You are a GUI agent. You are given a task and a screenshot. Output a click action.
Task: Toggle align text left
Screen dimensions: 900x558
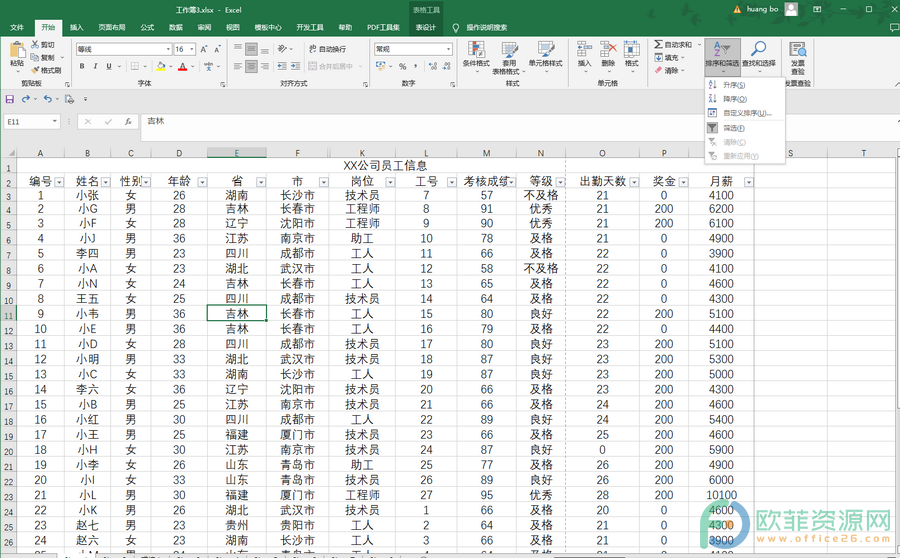(238, 66)
